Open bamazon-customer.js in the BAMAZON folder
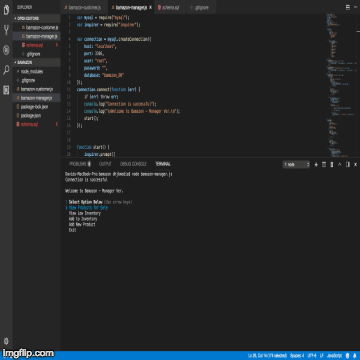 click(37, 89)
